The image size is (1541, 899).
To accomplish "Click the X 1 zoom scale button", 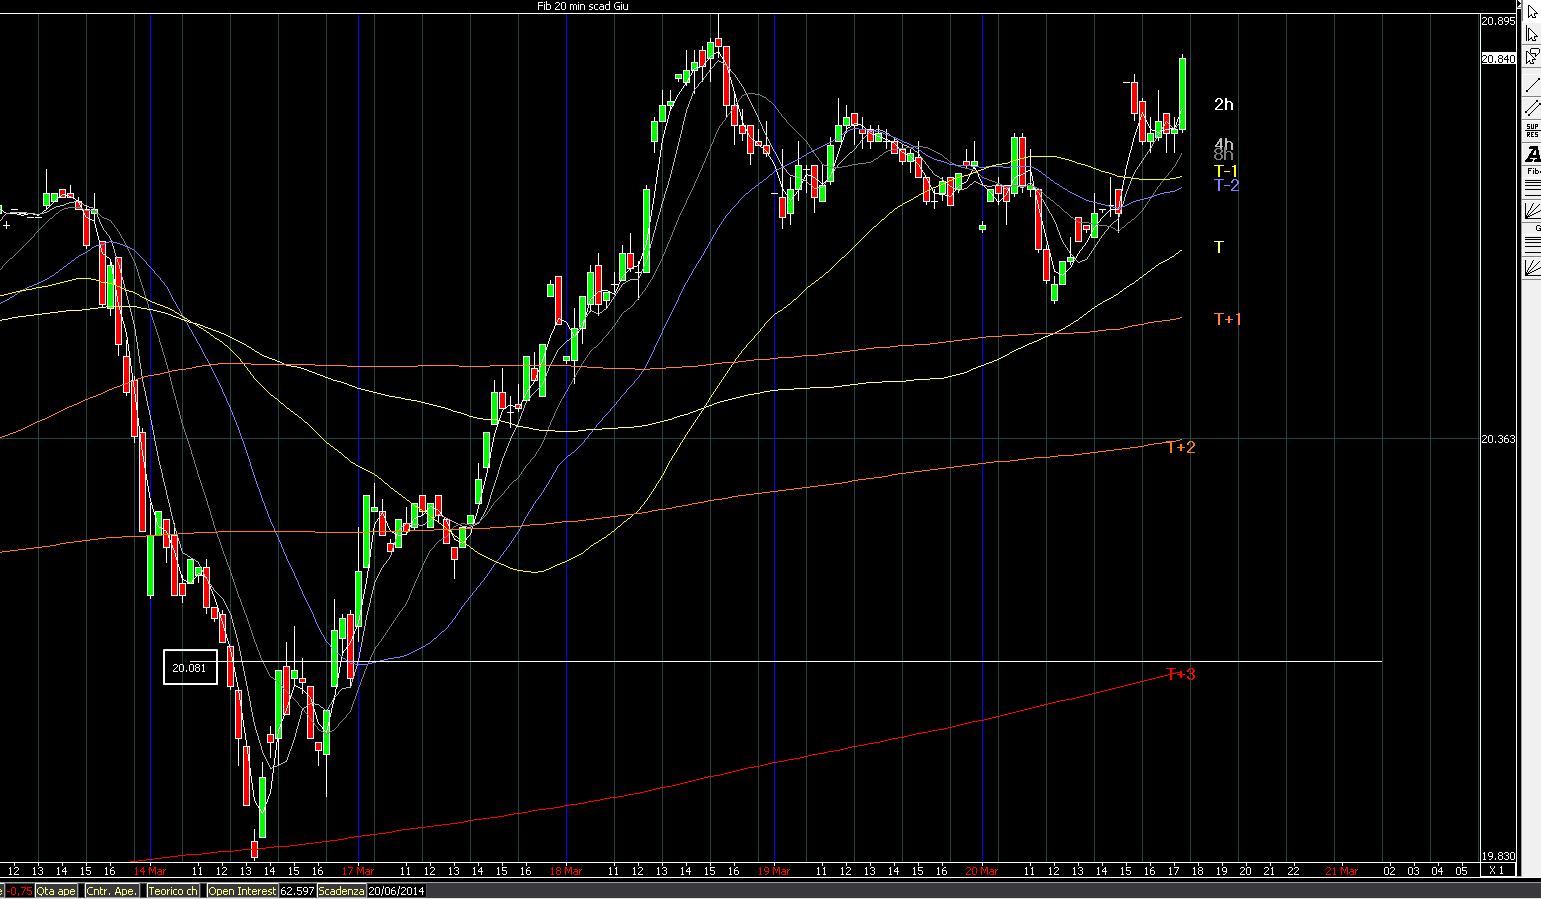I will click(1496, 870).
